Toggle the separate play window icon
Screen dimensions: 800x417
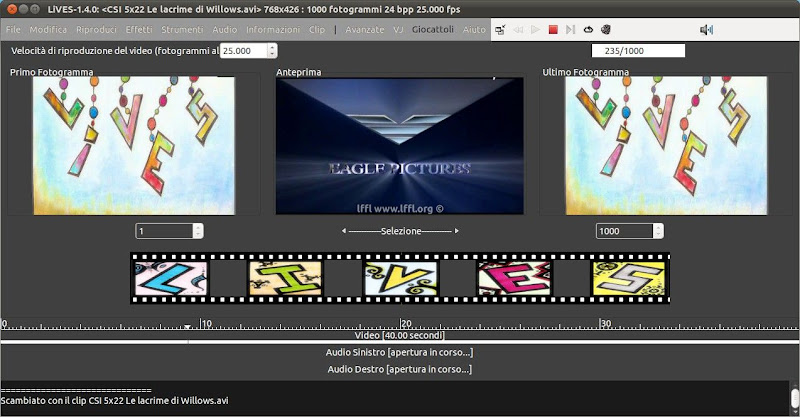(500, 30)
